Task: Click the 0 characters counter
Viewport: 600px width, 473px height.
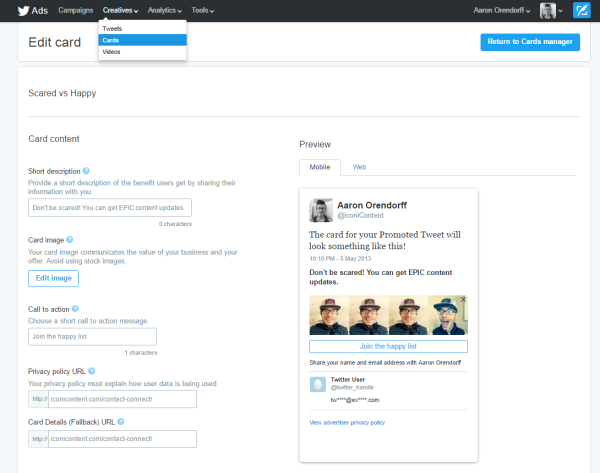Action: coord(175,224)
